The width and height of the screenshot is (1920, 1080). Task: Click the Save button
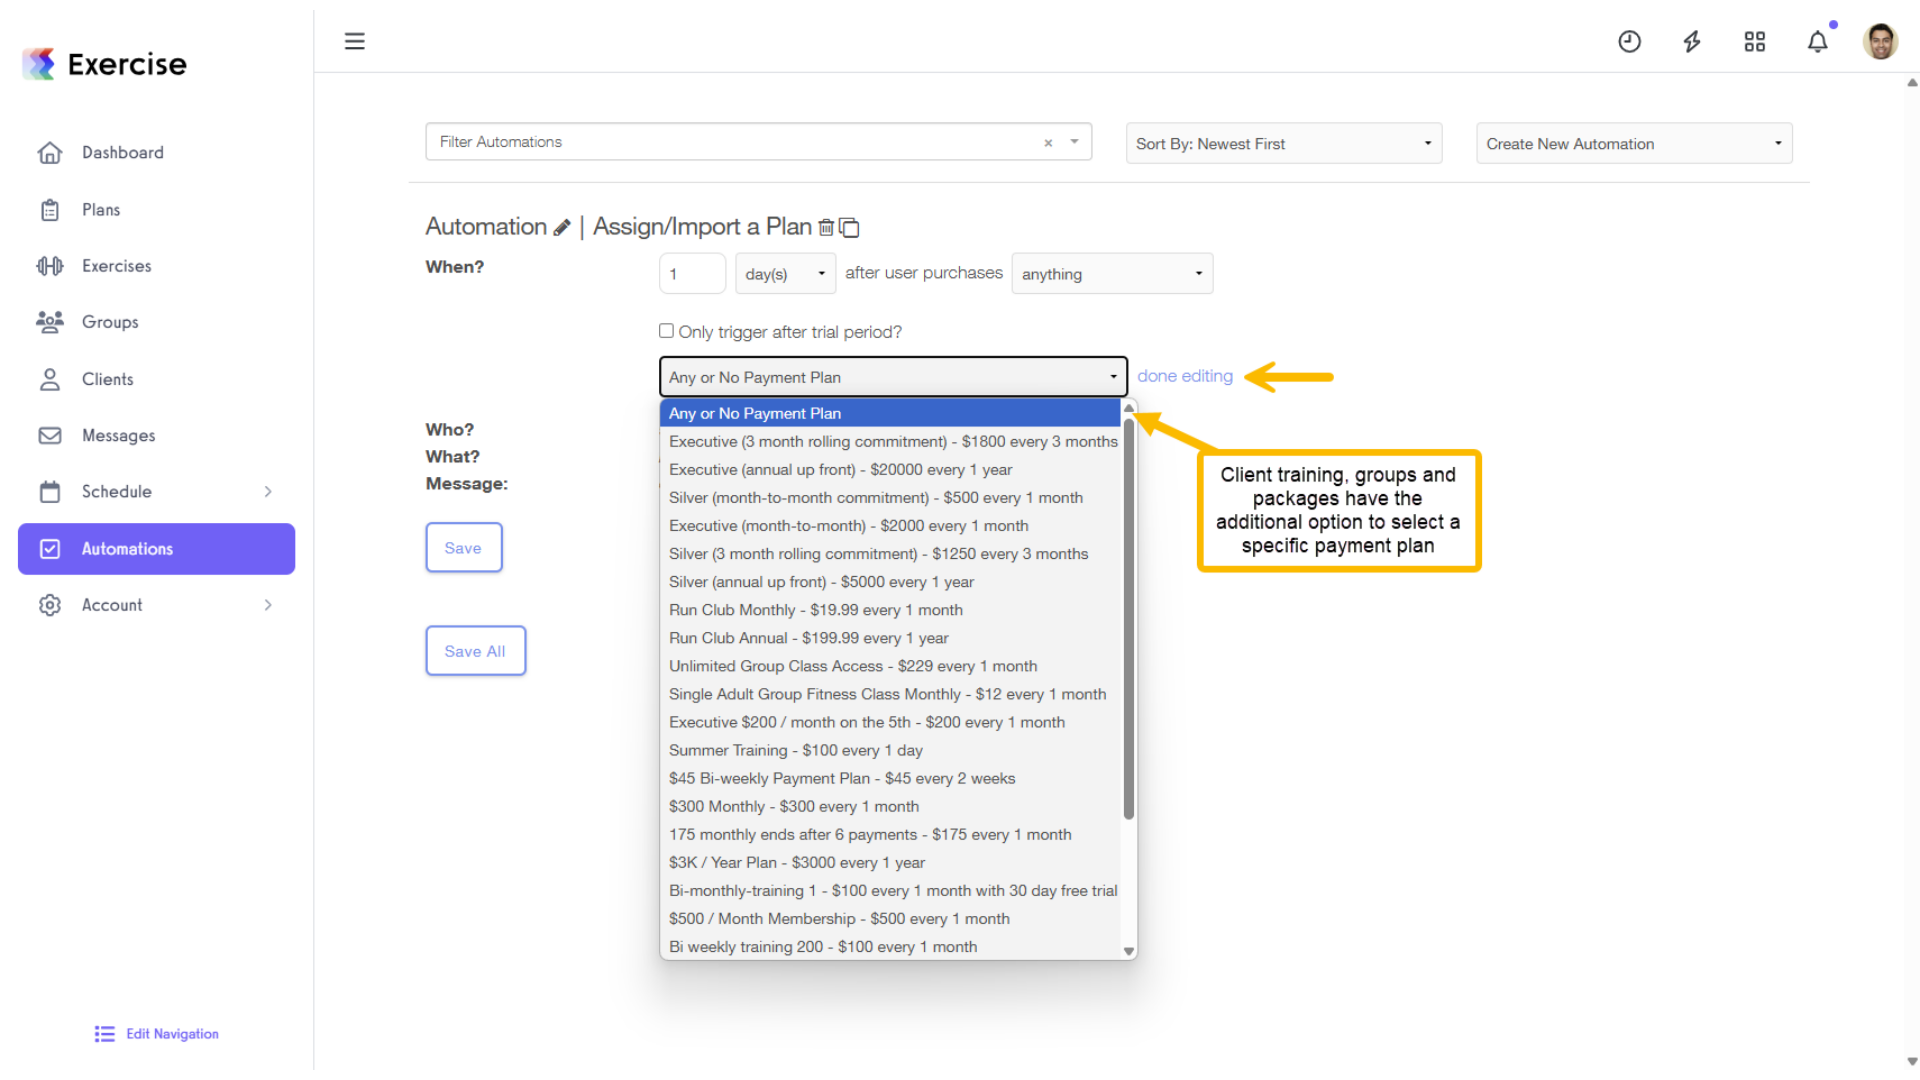[463, 548]
